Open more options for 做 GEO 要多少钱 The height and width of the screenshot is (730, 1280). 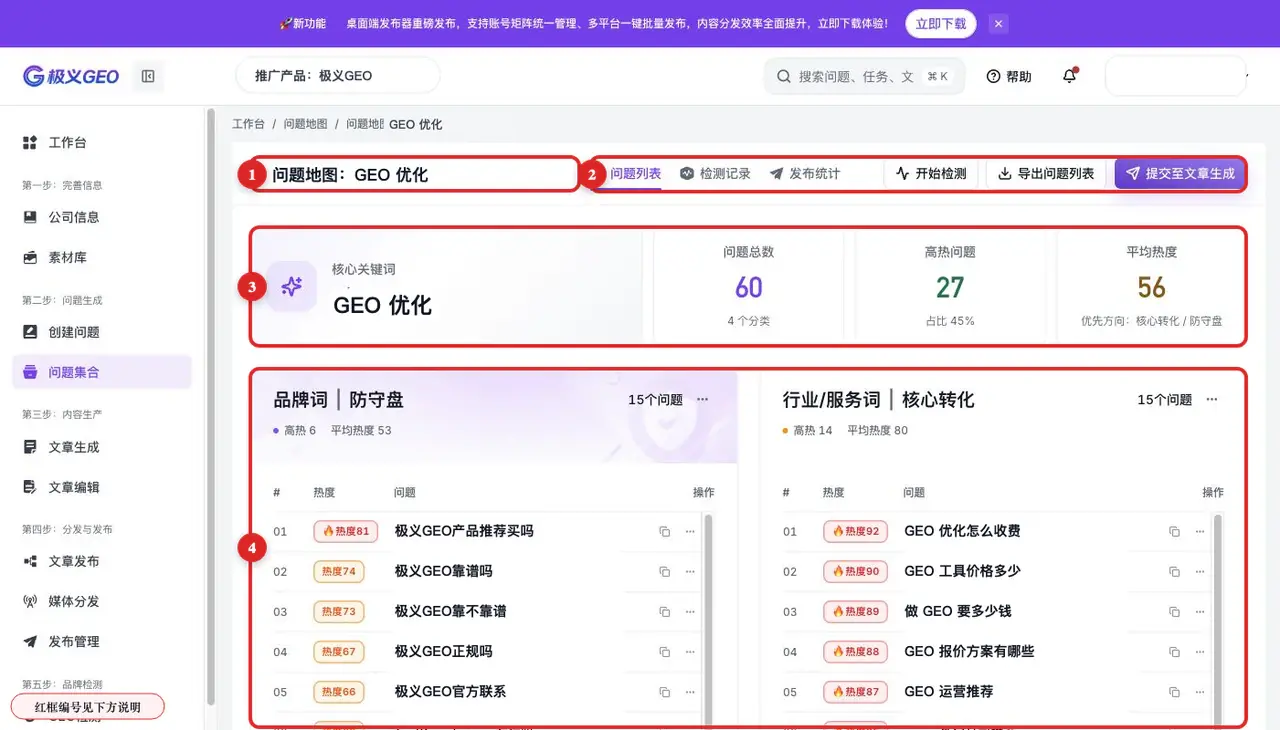pyautogui.click(x=1200, y=611)
